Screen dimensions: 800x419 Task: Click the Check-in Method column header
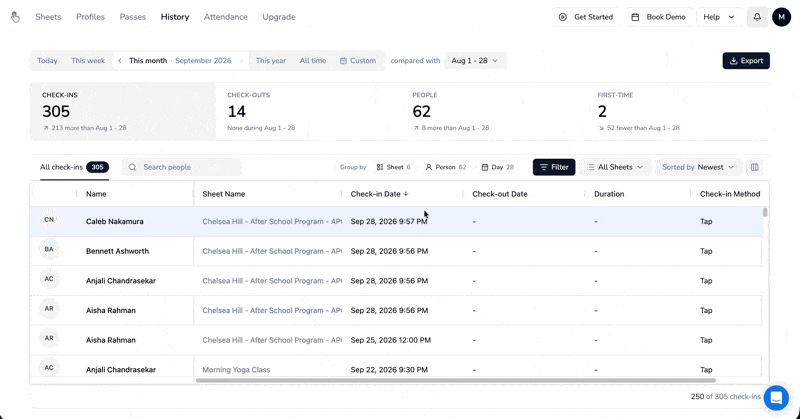[x=730, y=194]
